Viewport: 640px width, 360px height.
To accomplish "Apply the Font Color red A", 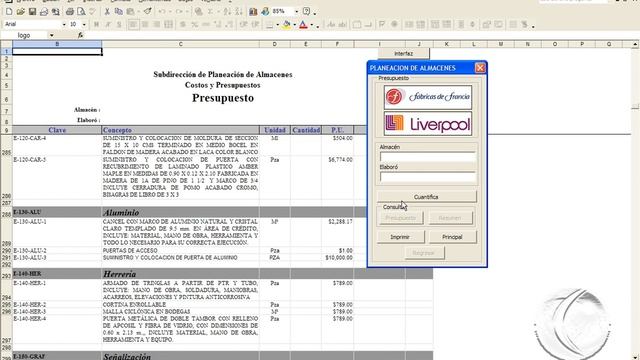I will coord(303,24).
